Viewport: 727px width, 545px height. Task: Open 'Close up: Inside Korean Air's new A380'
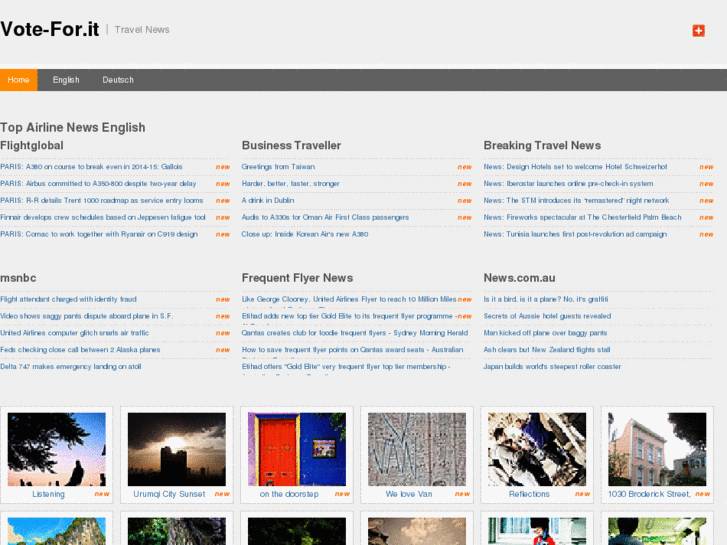coord(305,234)
